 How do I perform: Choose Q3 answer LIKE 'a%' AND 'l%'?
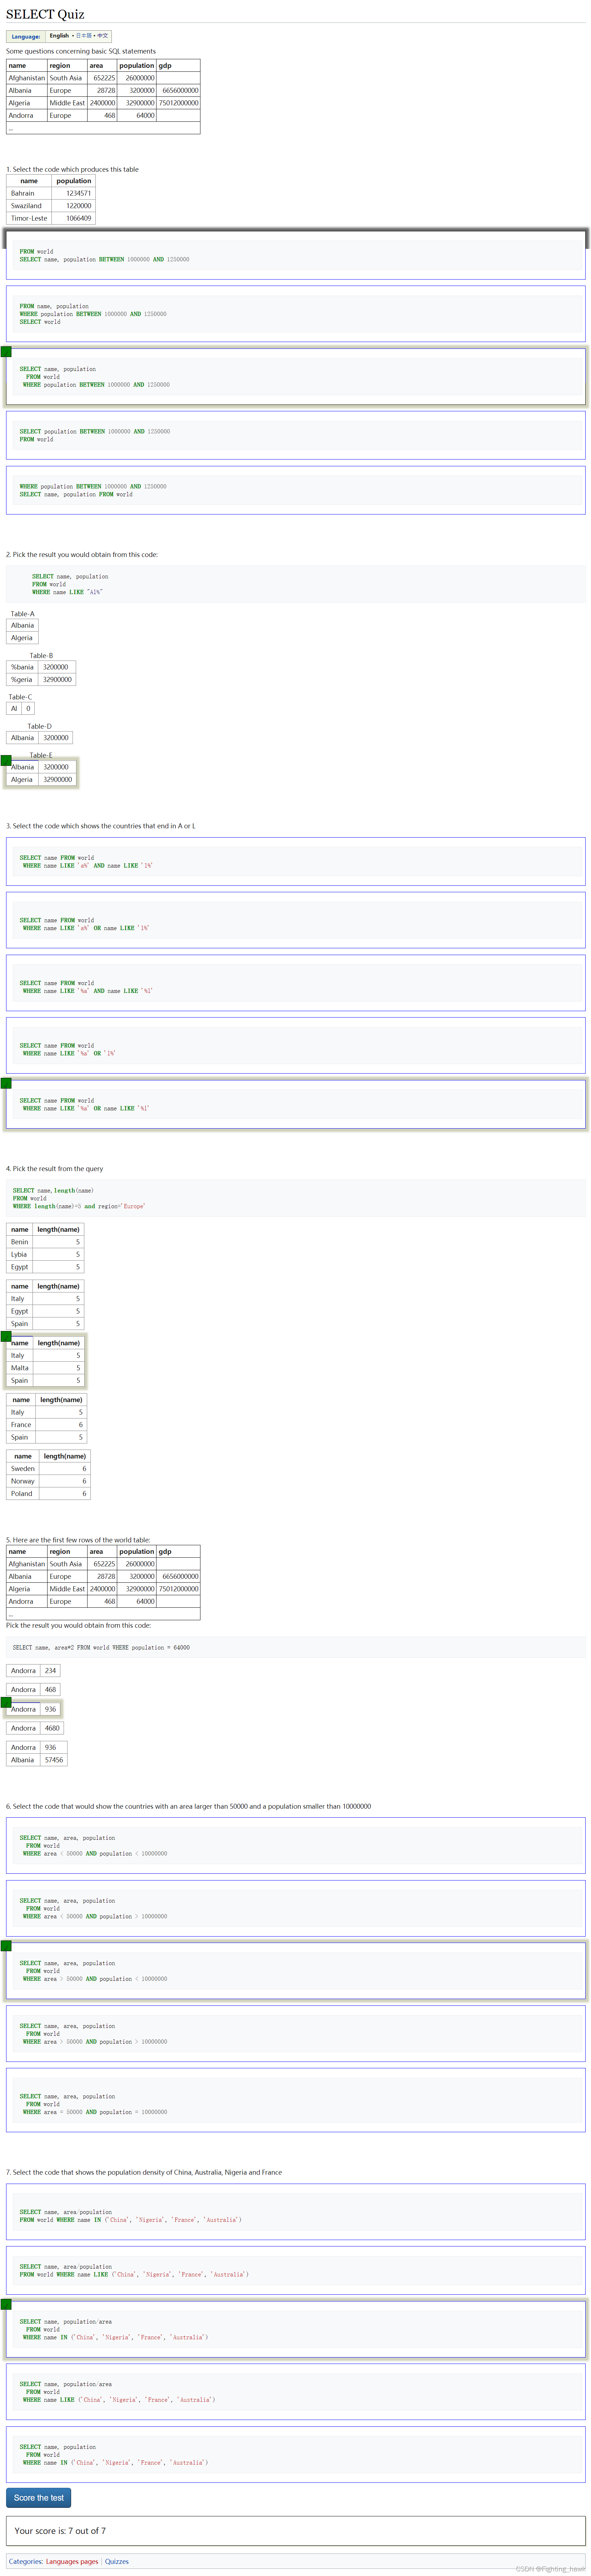296,862
